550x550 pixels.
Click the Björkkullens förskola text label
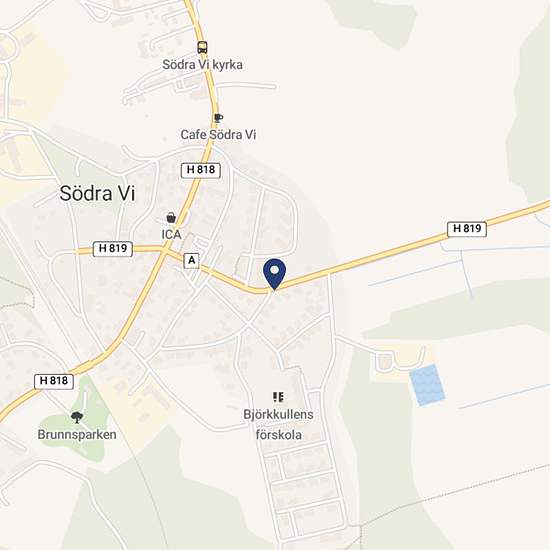pos(278,424)
